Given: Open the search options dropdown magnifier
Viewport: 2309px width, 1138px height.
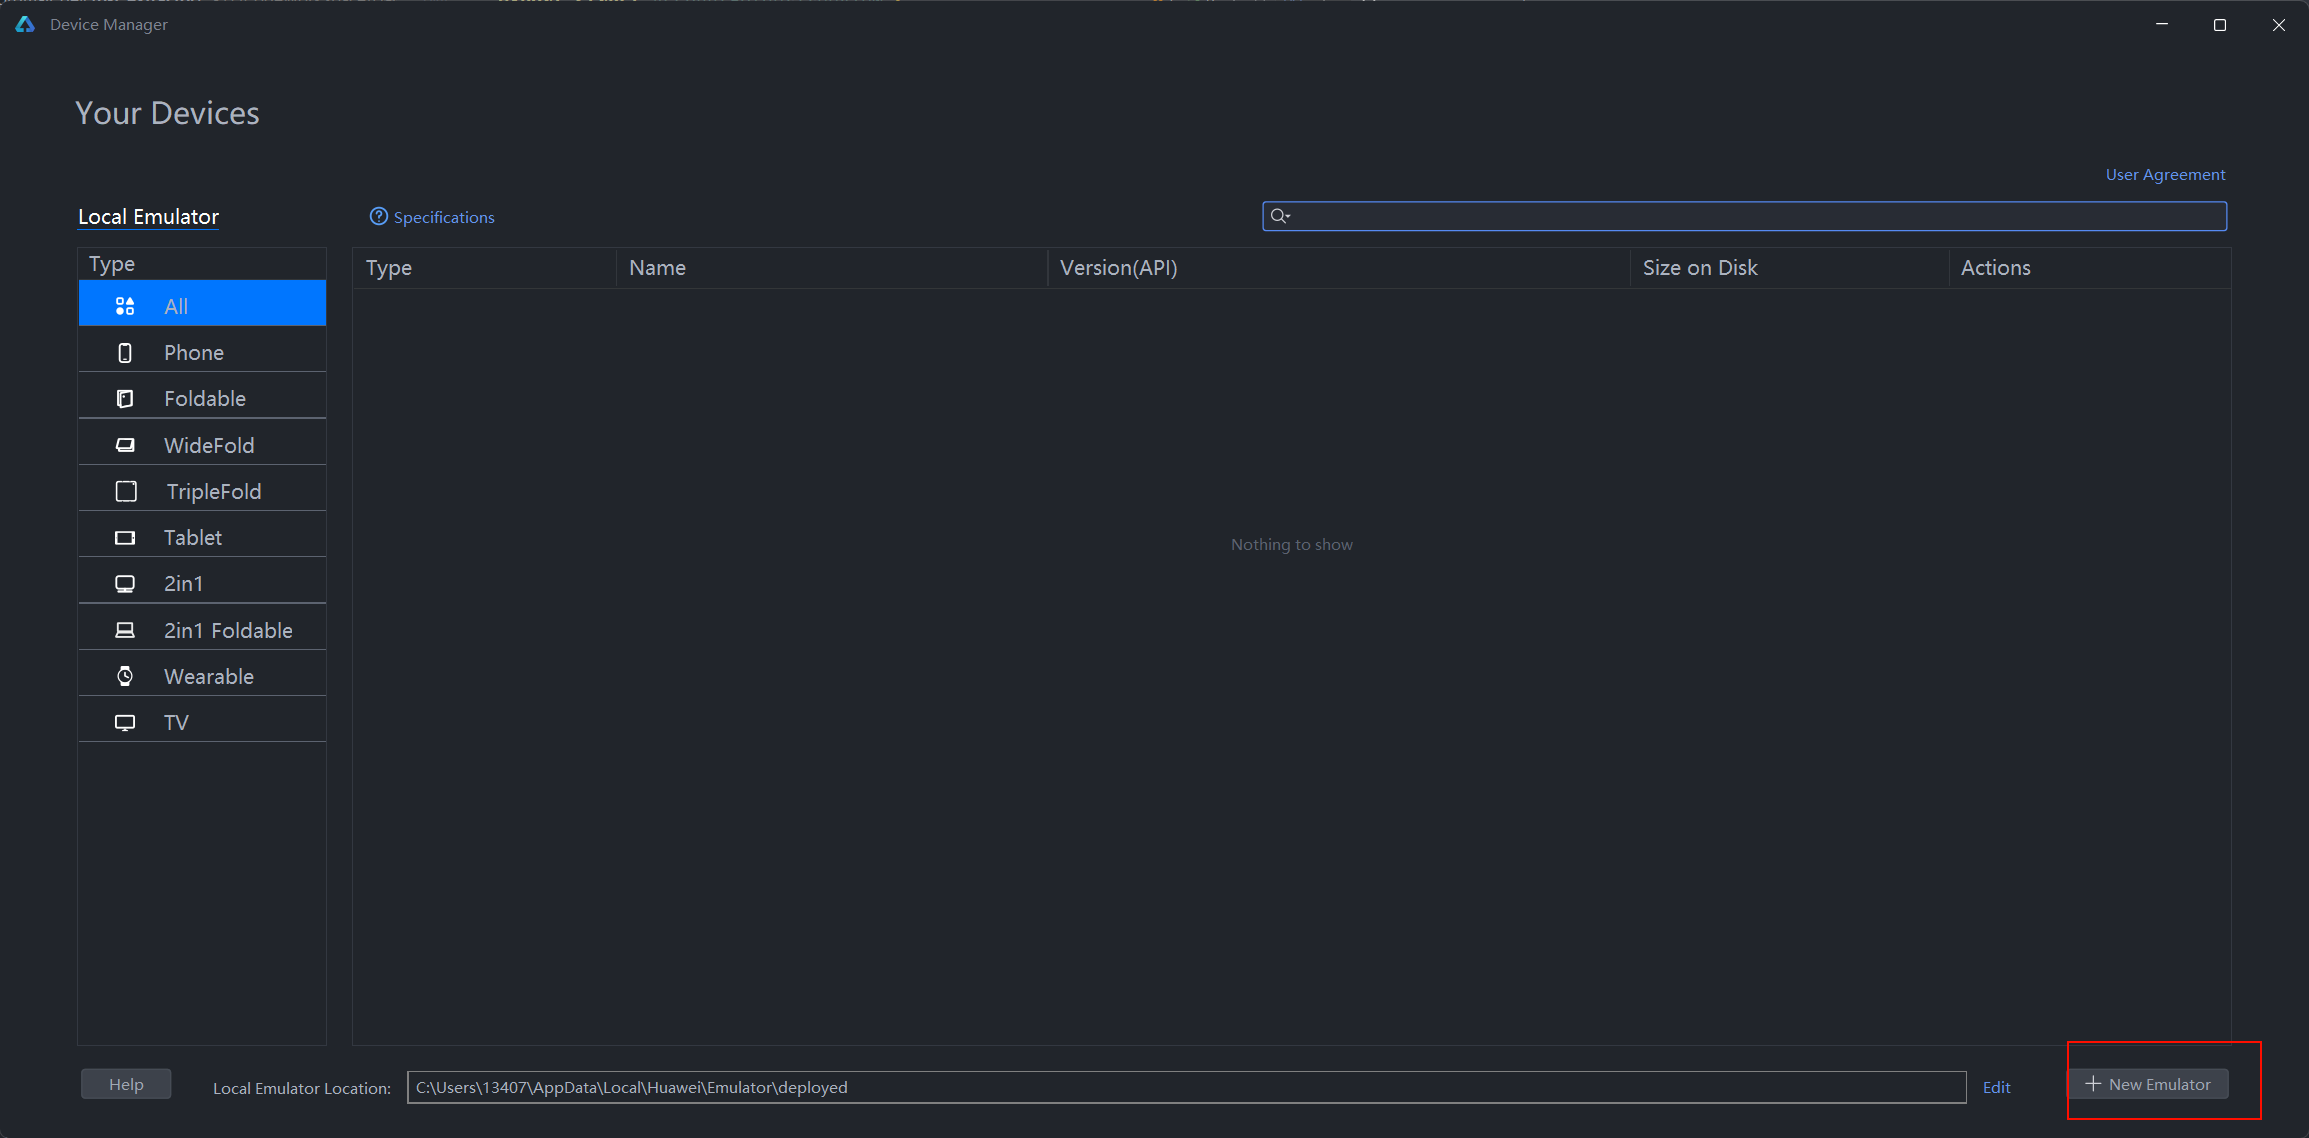Looking at the screenshot, I should point(1280,216).
